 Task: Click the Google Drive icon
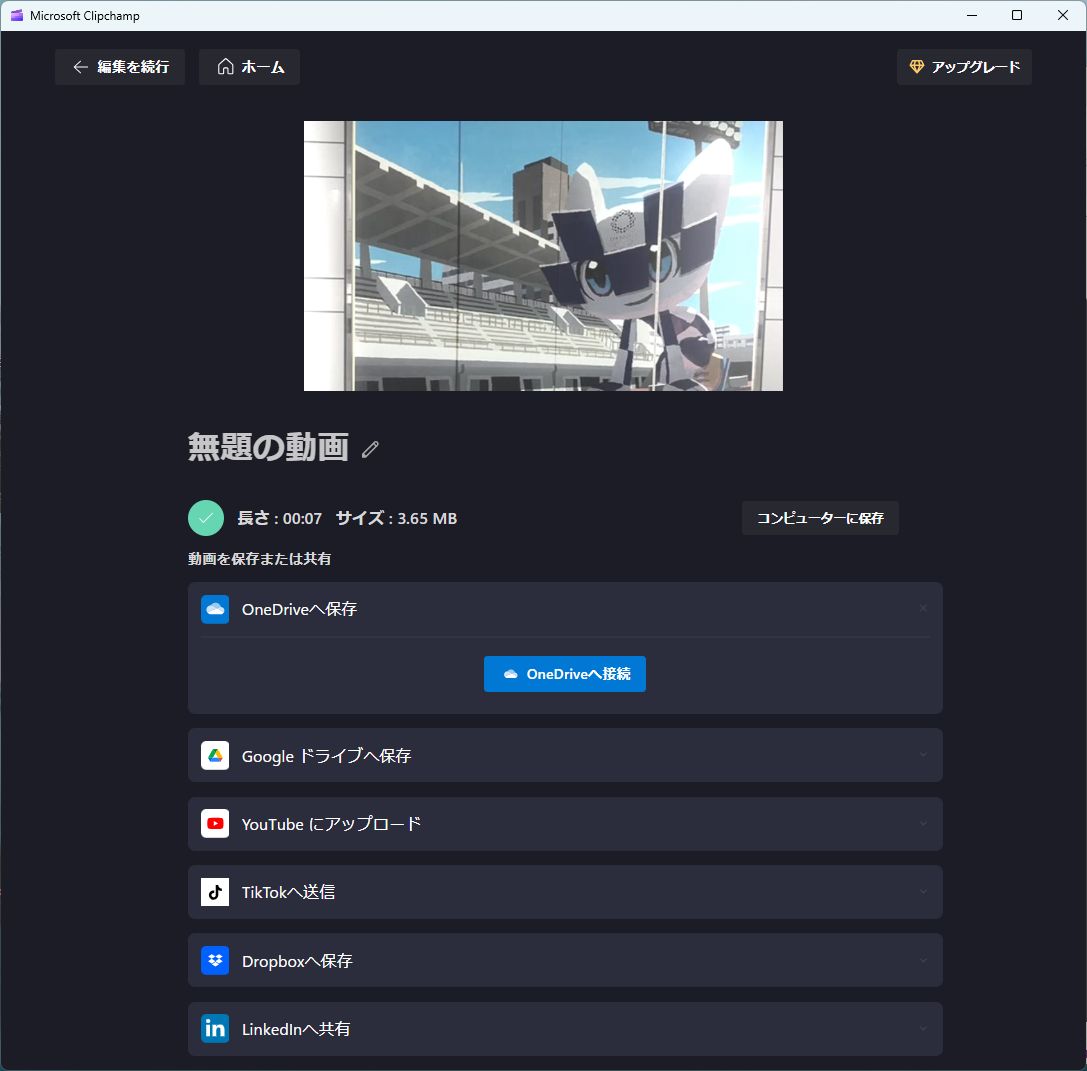[215, 755]
